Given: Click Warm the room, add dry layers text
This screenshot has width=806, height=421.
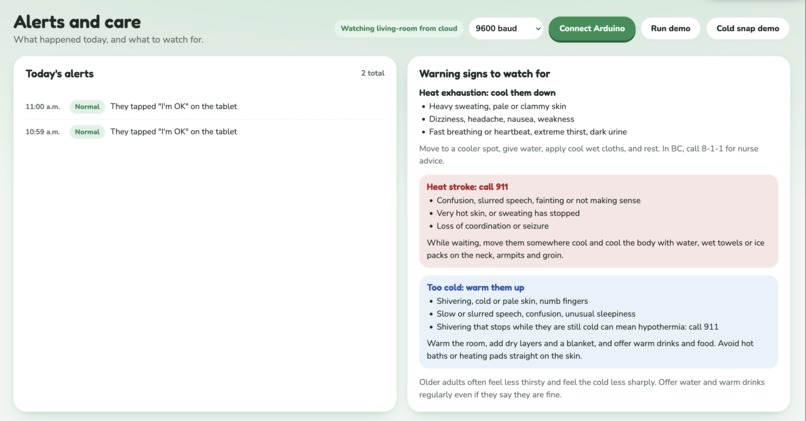Looking at the screenshot, I should 590,350.
